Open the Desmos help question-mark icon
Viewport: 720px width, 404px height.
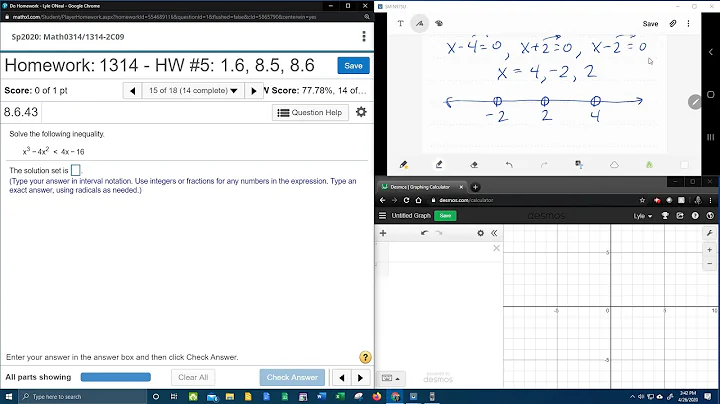[695, 215]
